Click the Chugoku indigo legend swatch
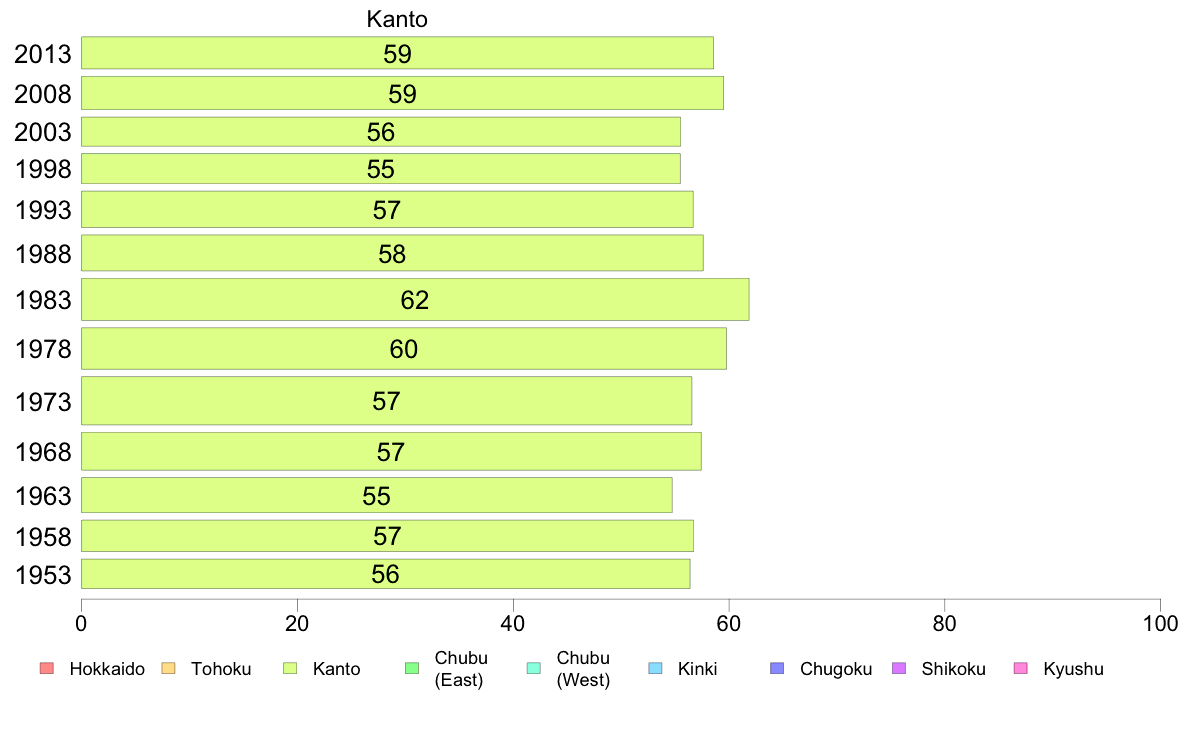This screenshot has width=1188, height=736. tap(777, 668)
